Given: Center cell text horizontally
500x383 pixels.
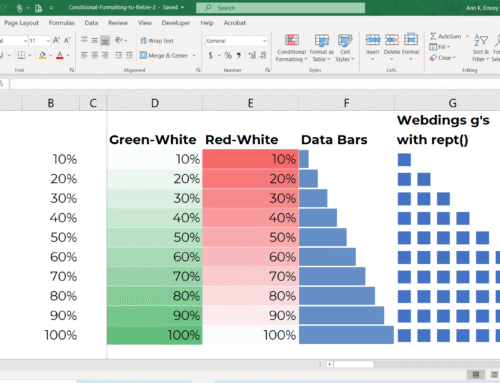Looking at the screenshot, I should tap(95, 55).
